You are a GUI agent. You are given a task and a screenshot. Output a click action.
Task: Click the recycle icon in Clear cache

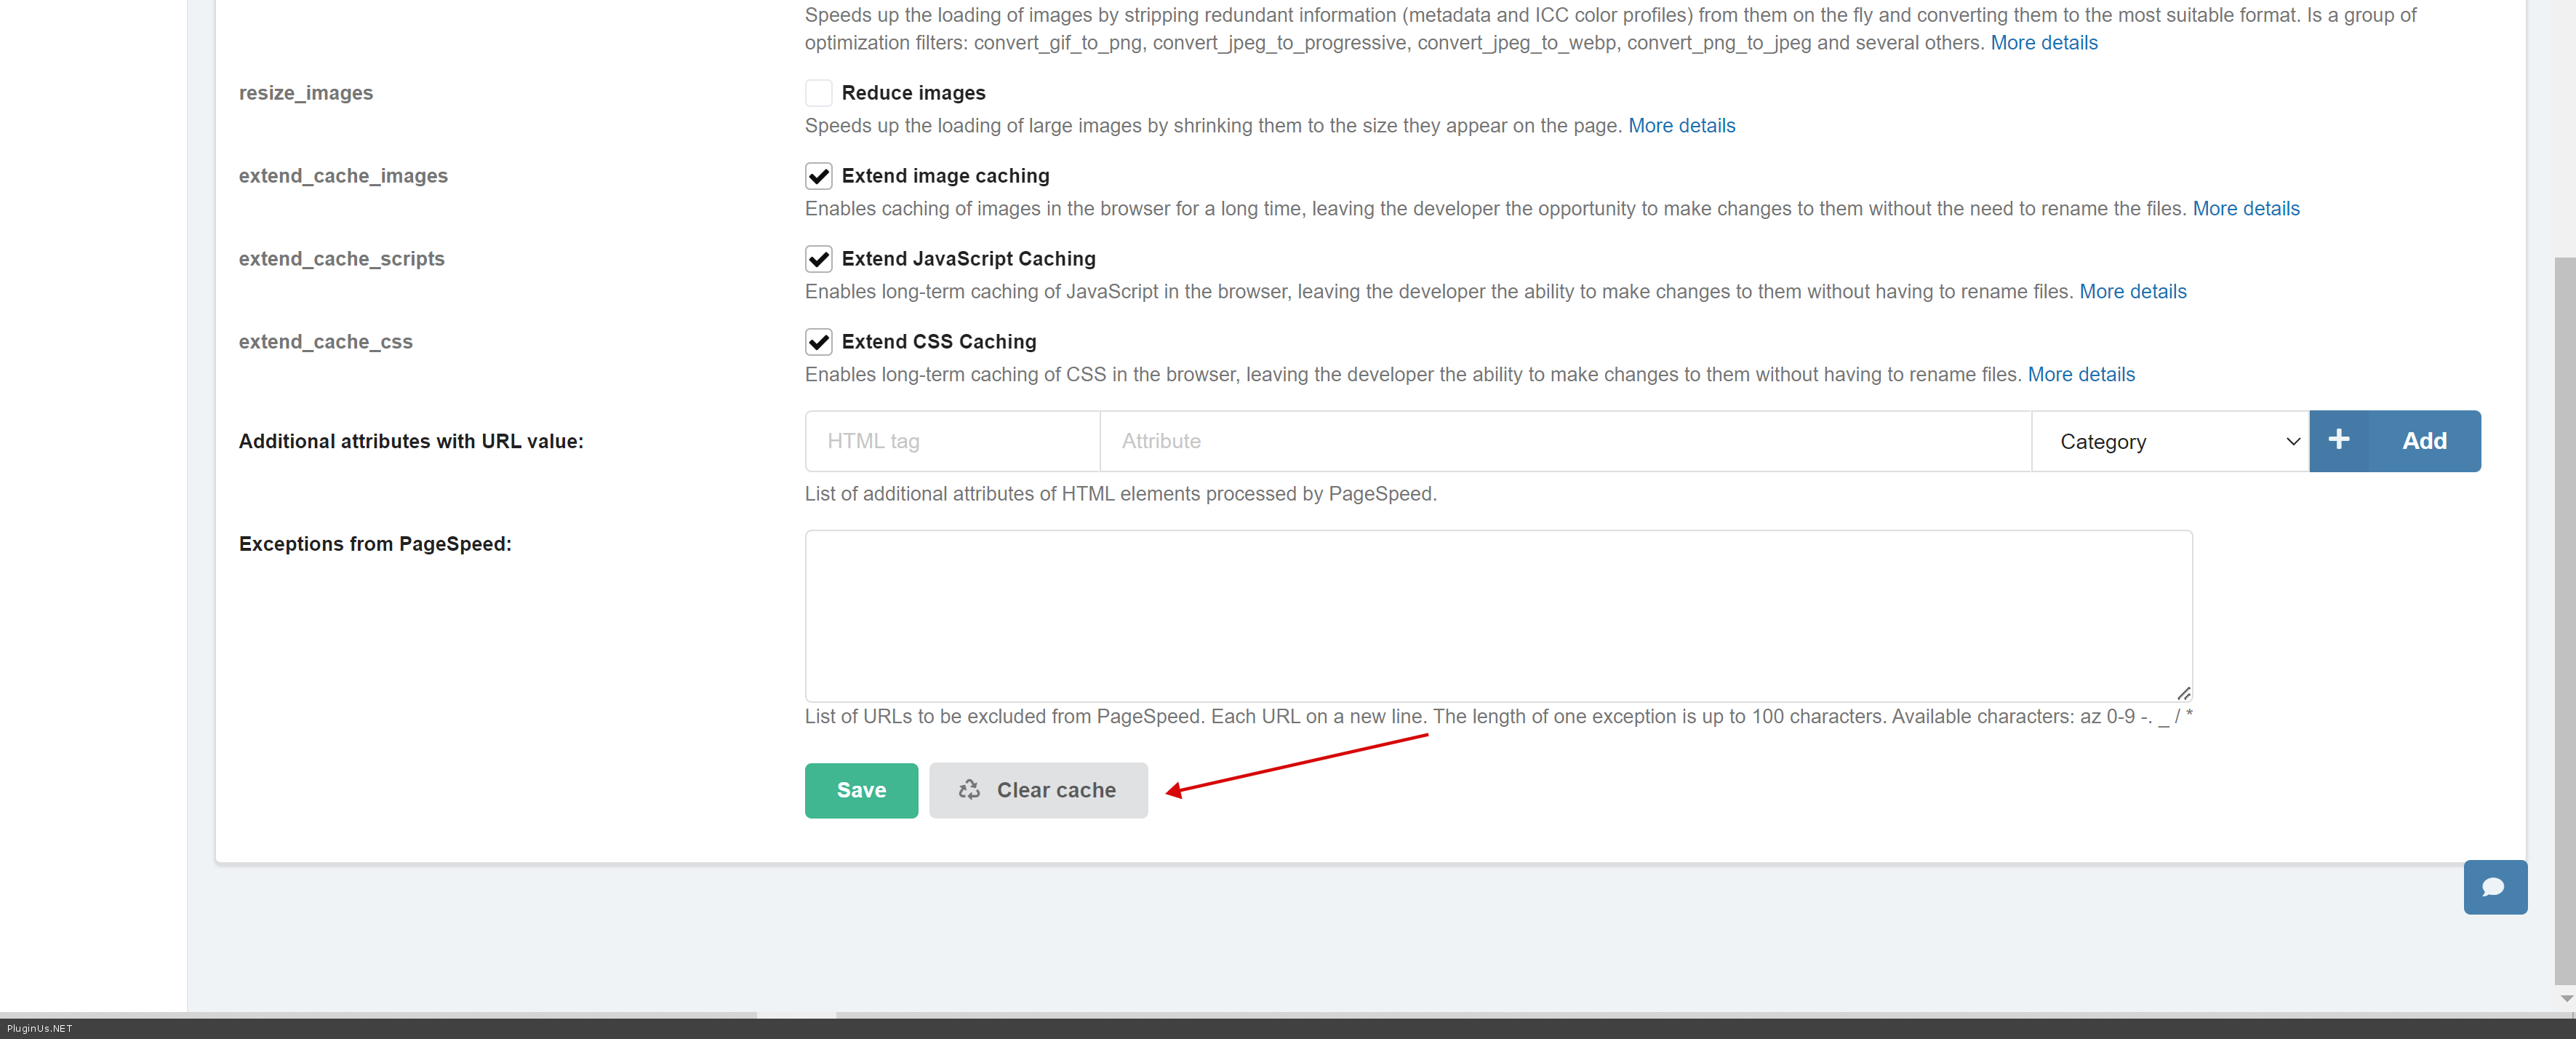[969, 790]
